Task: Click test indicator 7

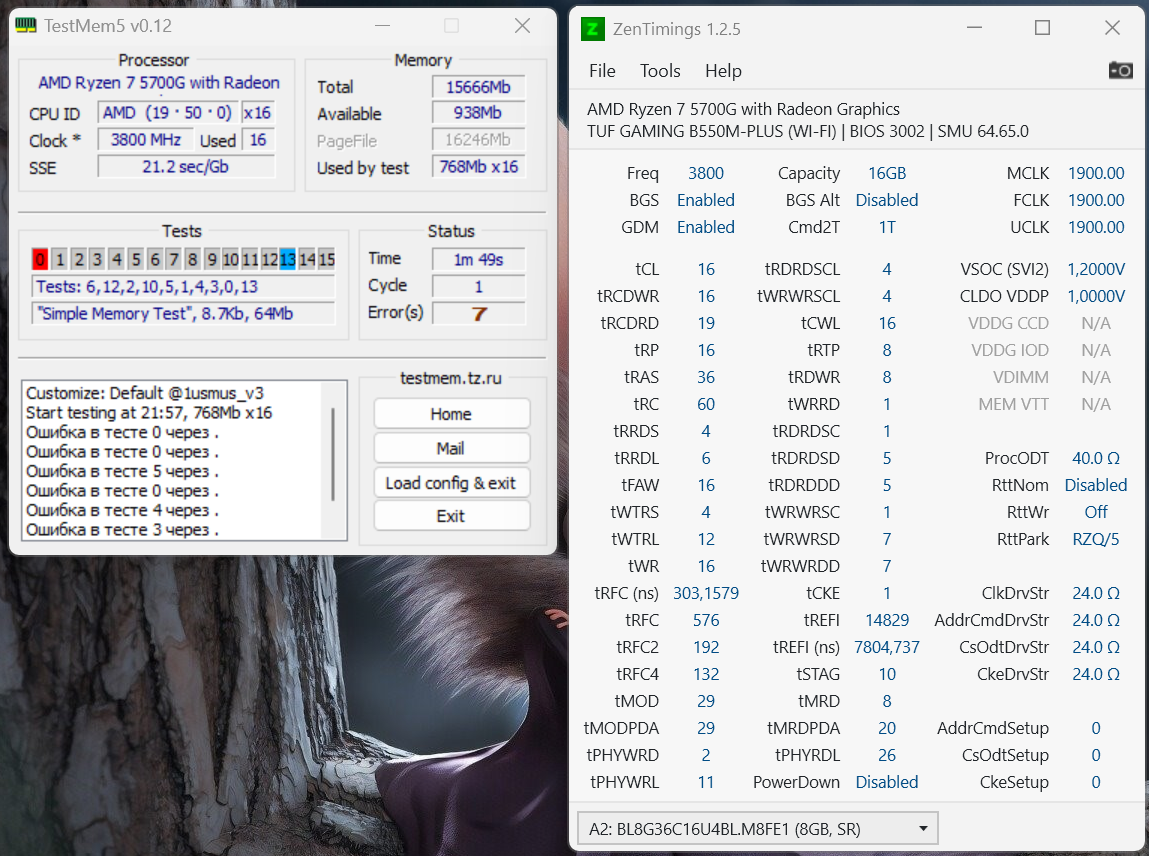Action: point(174,259)
